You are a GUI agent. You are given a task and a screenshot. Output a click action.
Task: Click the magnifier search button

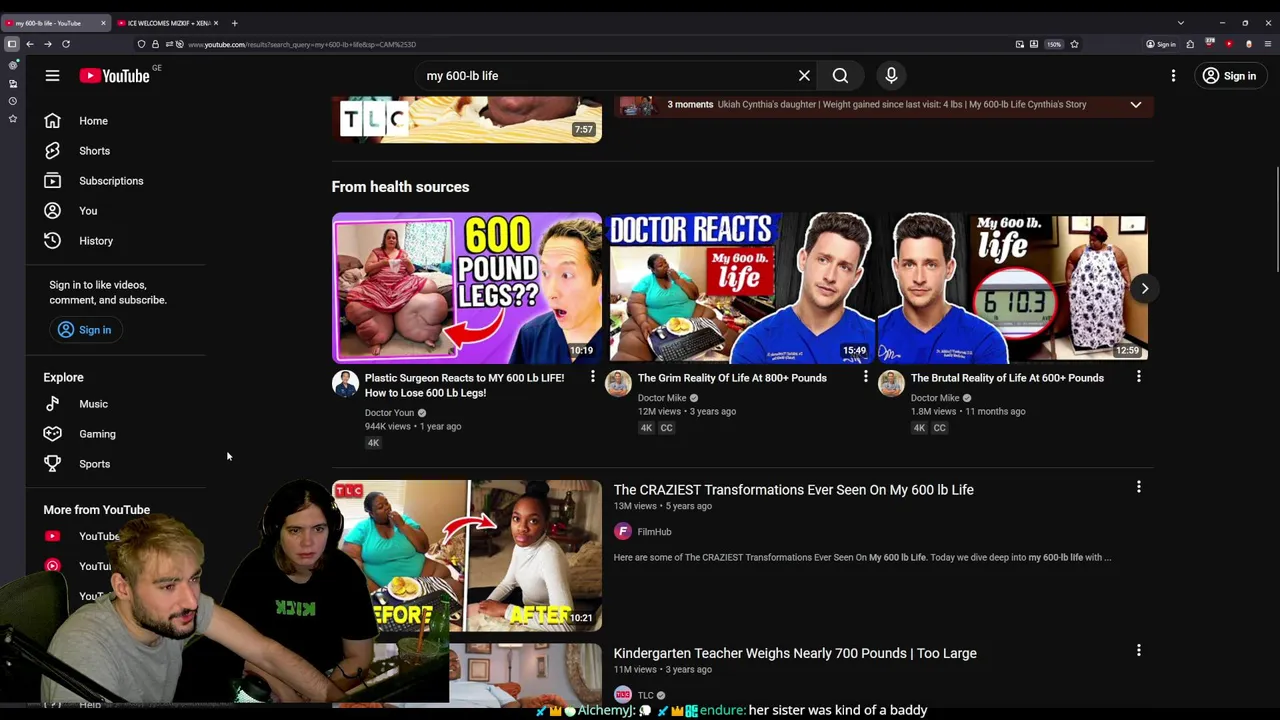click(x=840, y=76)
